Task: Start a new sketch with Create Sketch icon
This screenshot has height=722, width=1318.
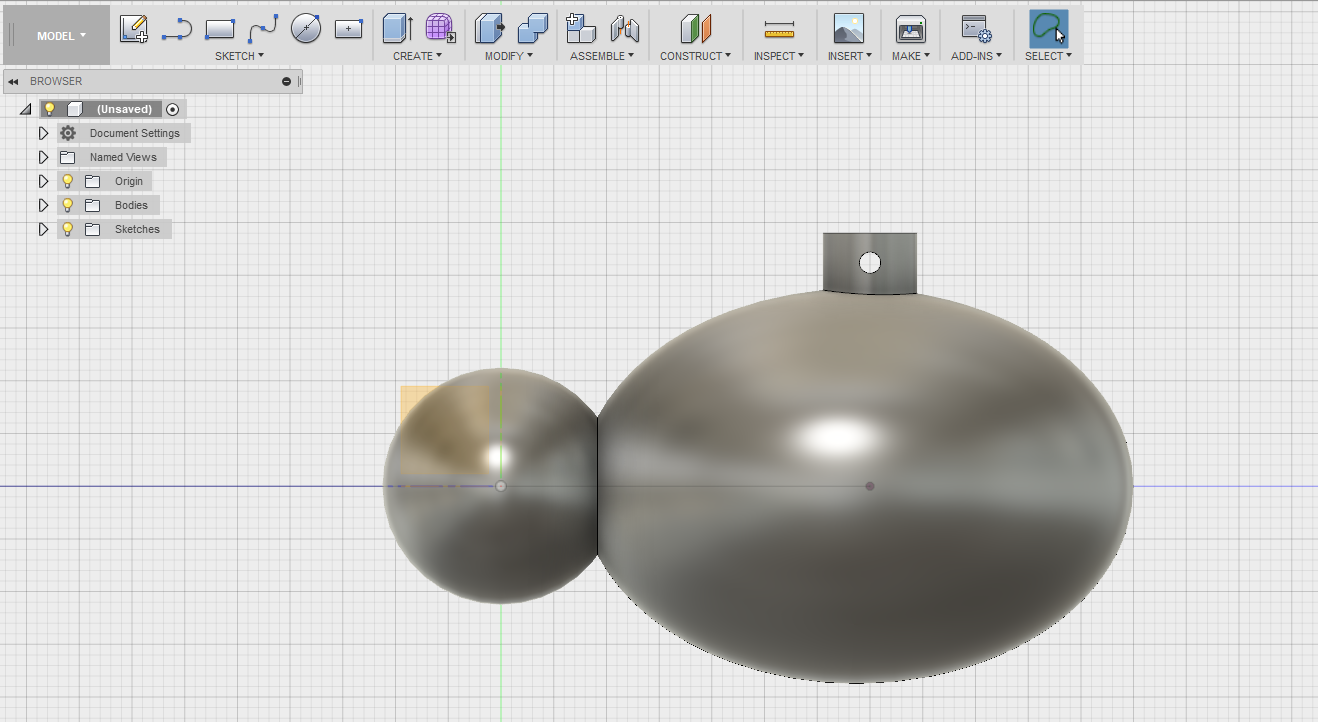Action: [x=134, y=29]
